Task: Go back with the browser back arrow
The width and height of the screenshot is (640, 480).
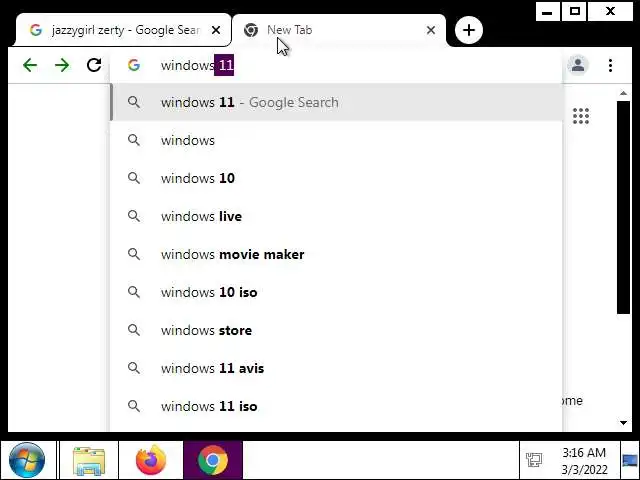Action: click(30, 65)
